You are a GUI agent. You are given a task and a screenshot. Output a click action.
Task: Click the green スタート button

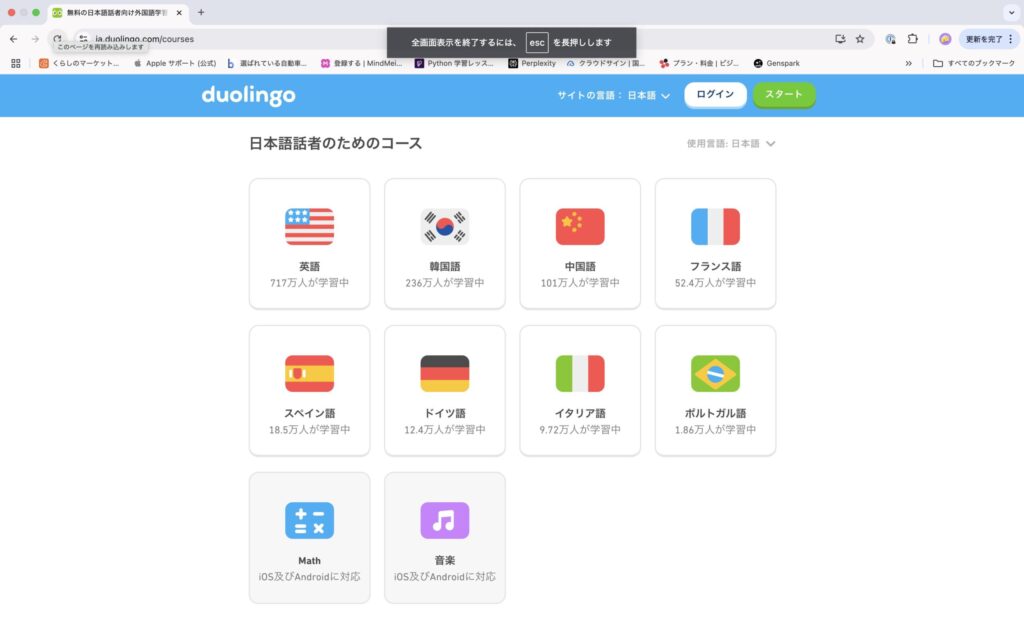[784, 95]
